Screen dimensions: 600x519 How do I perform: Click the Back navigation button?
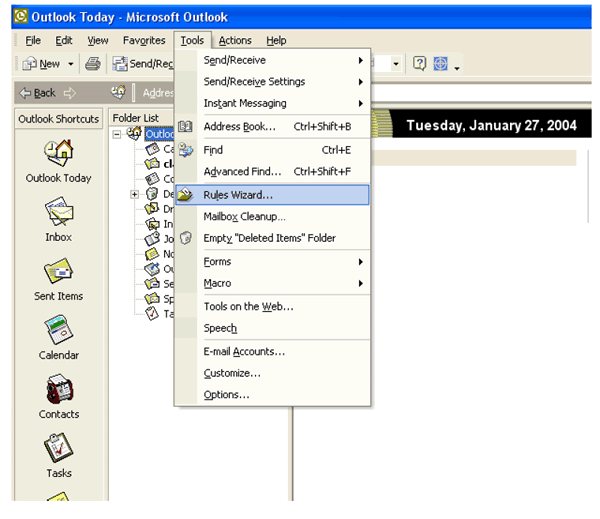pos(38,93)
